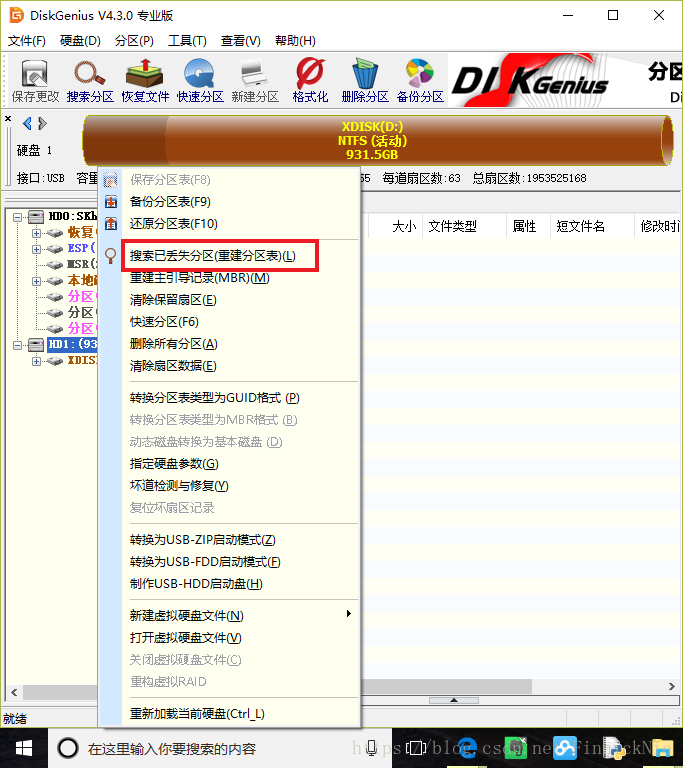Image resolution: width=683 pixels, height=768 pixels.
Task: Expand the ESP partition node
Action: [x=36, y=249]
